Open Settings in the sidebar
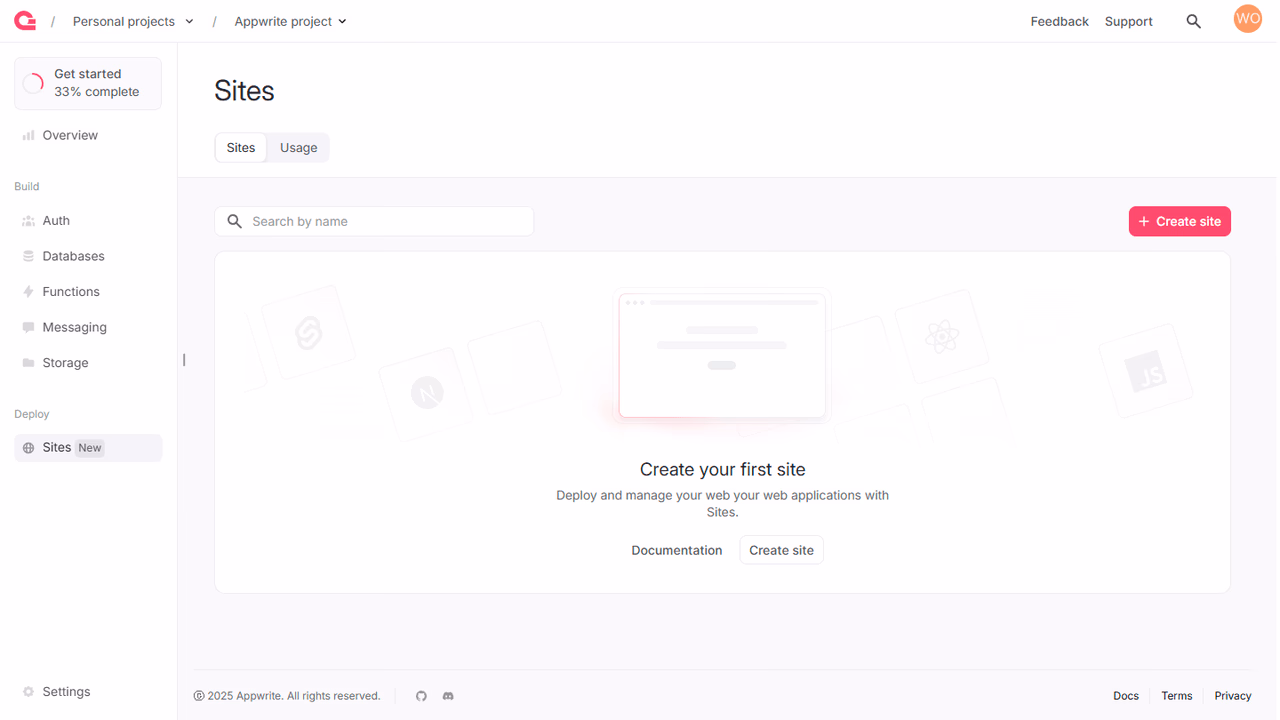This screenshot has height=720, width=1280. pyautogui.click(x=88, y=692)
